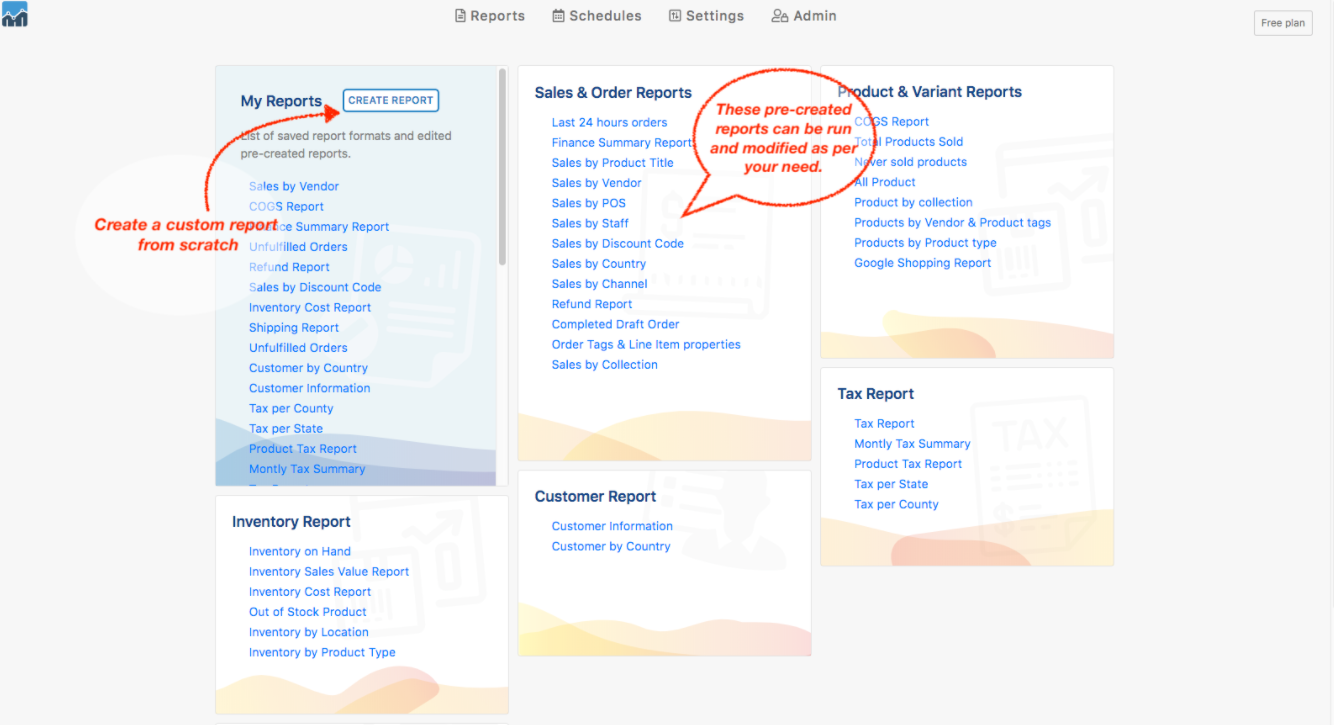Open the Inventory by Location report
Image resolution: width=1334 pixels, height=725 pixels.
[309, 632]
